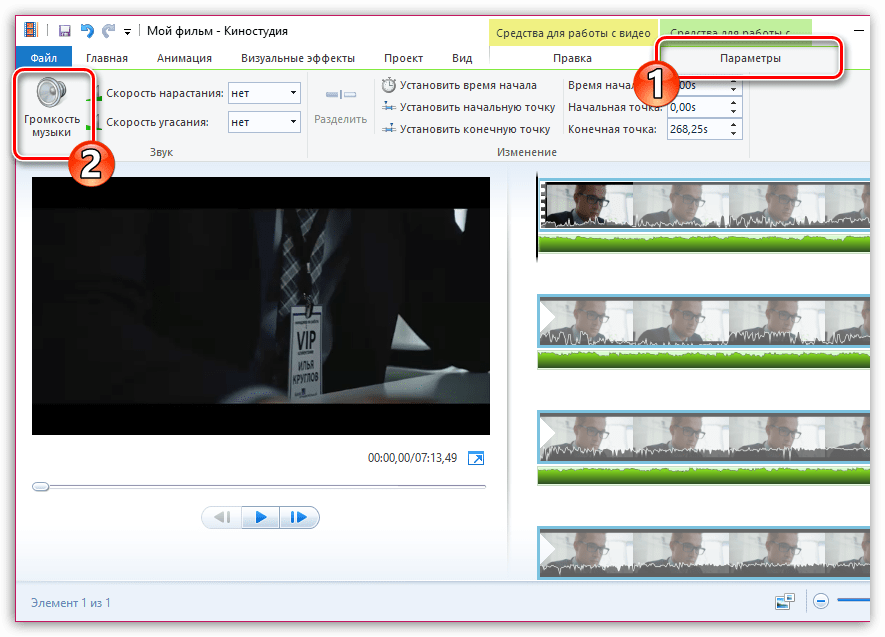This screenshot has width=885, height=637.
Task: Click the Movie Maker film app icon
Action: 30,30
